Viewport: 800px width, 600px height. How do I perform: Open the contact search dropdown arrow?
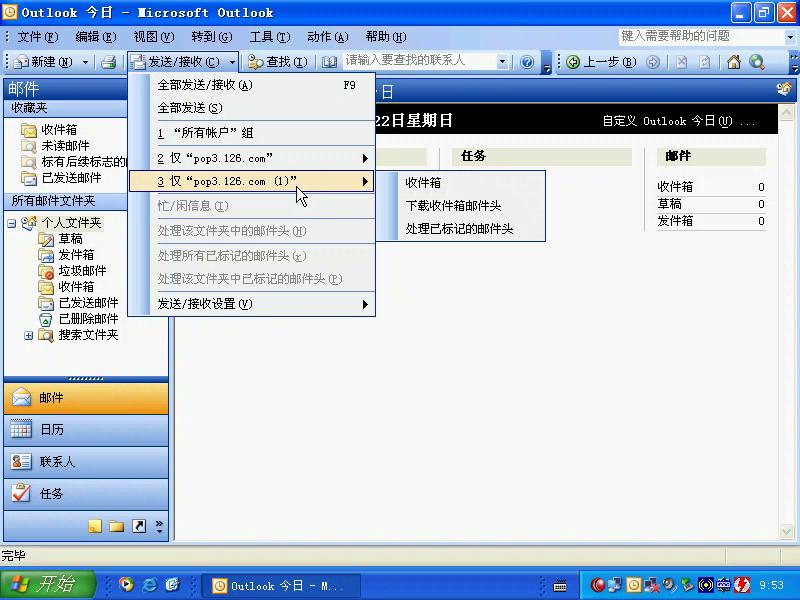tap(503, 62)
